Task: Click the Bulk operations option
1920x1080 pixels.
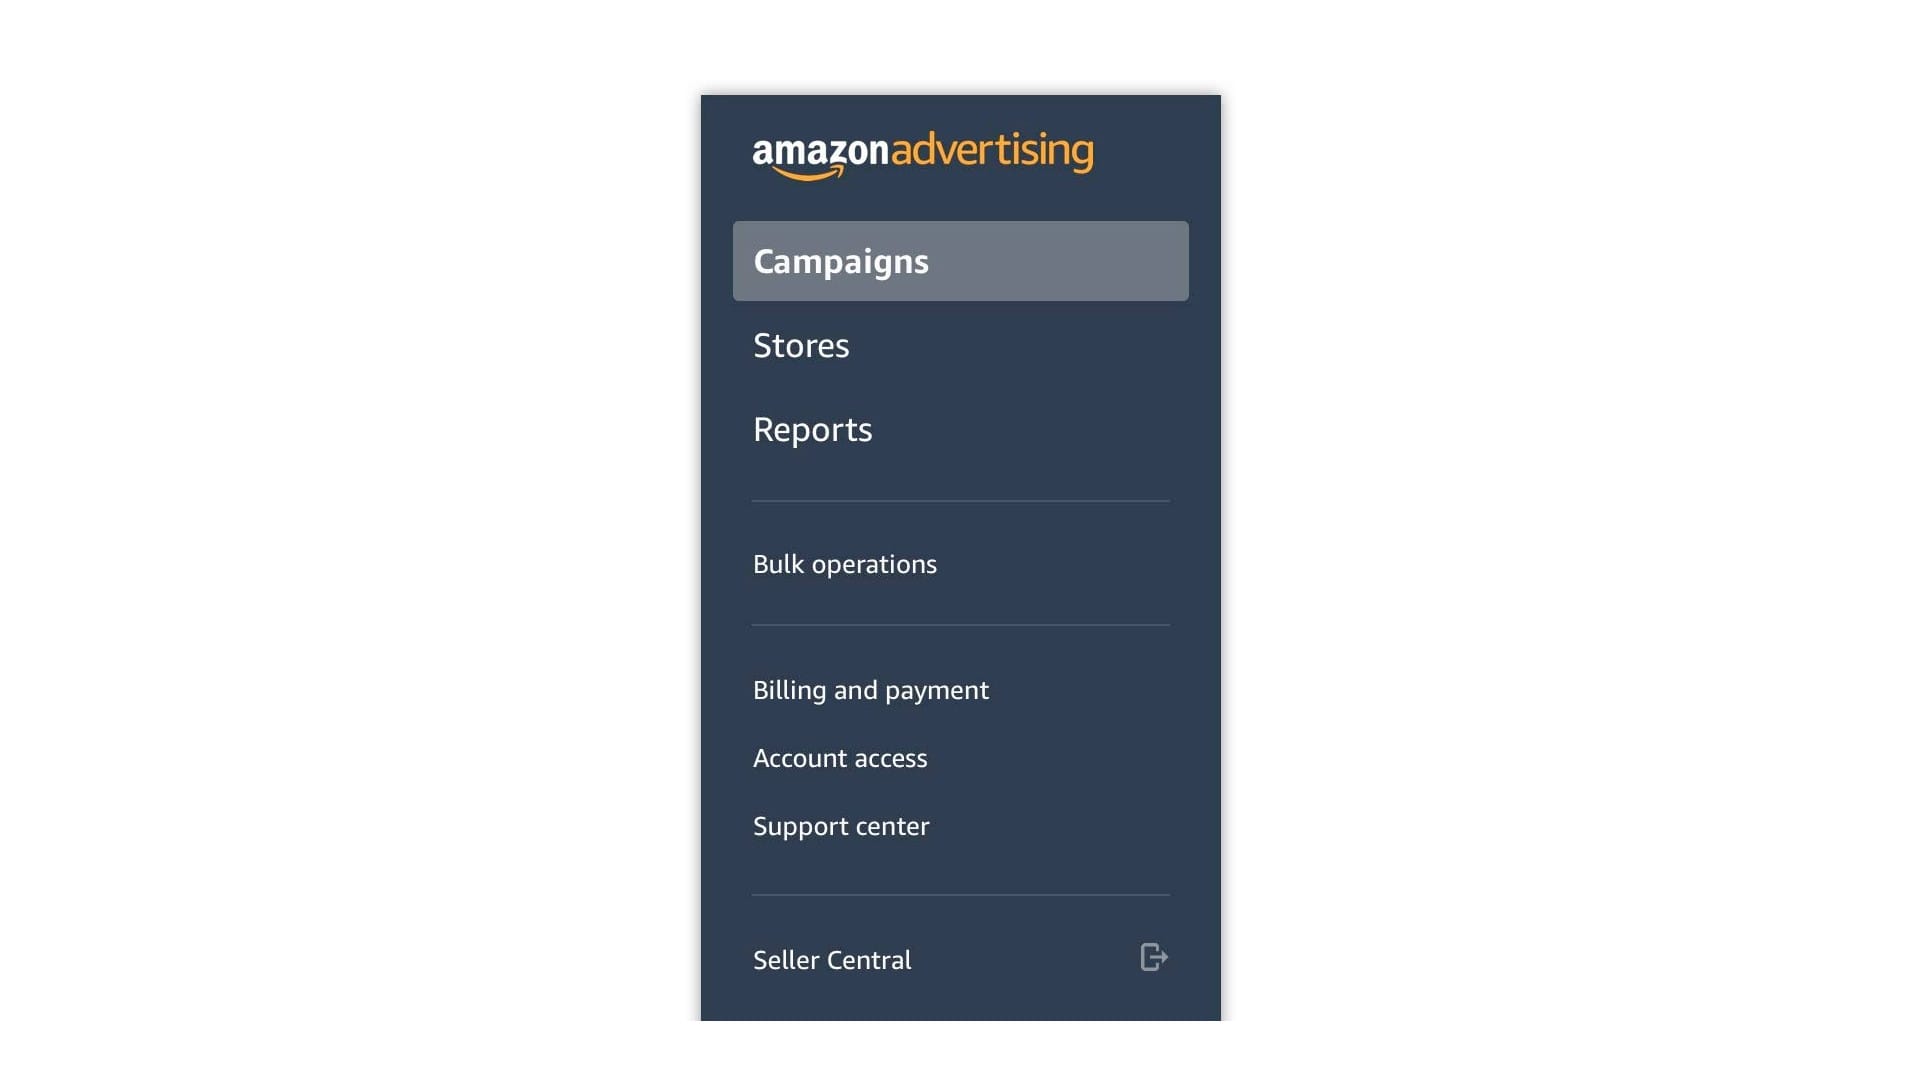Action: pos(845,564)
